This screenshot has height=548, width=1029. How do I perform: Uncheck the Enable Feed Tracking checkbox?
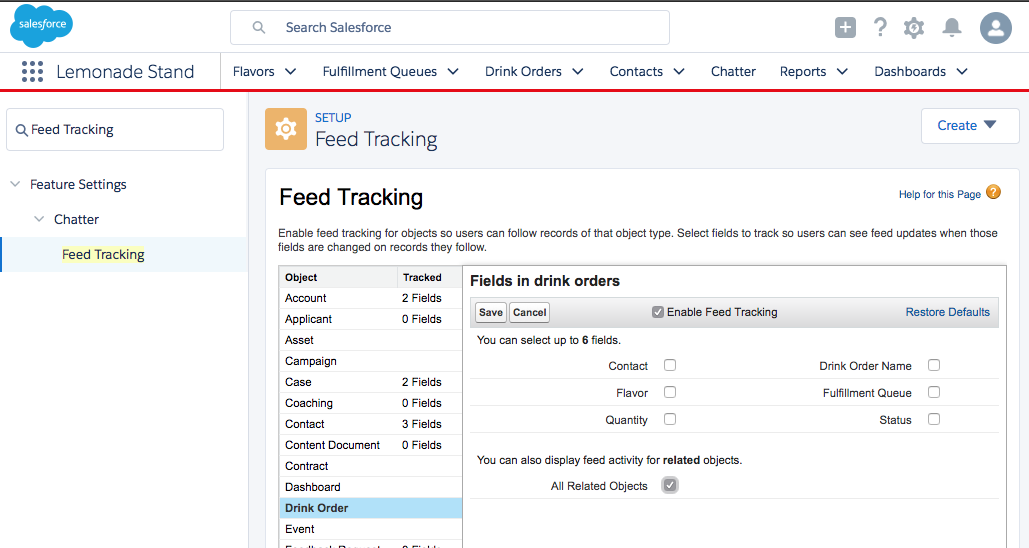tap(658, 312)
